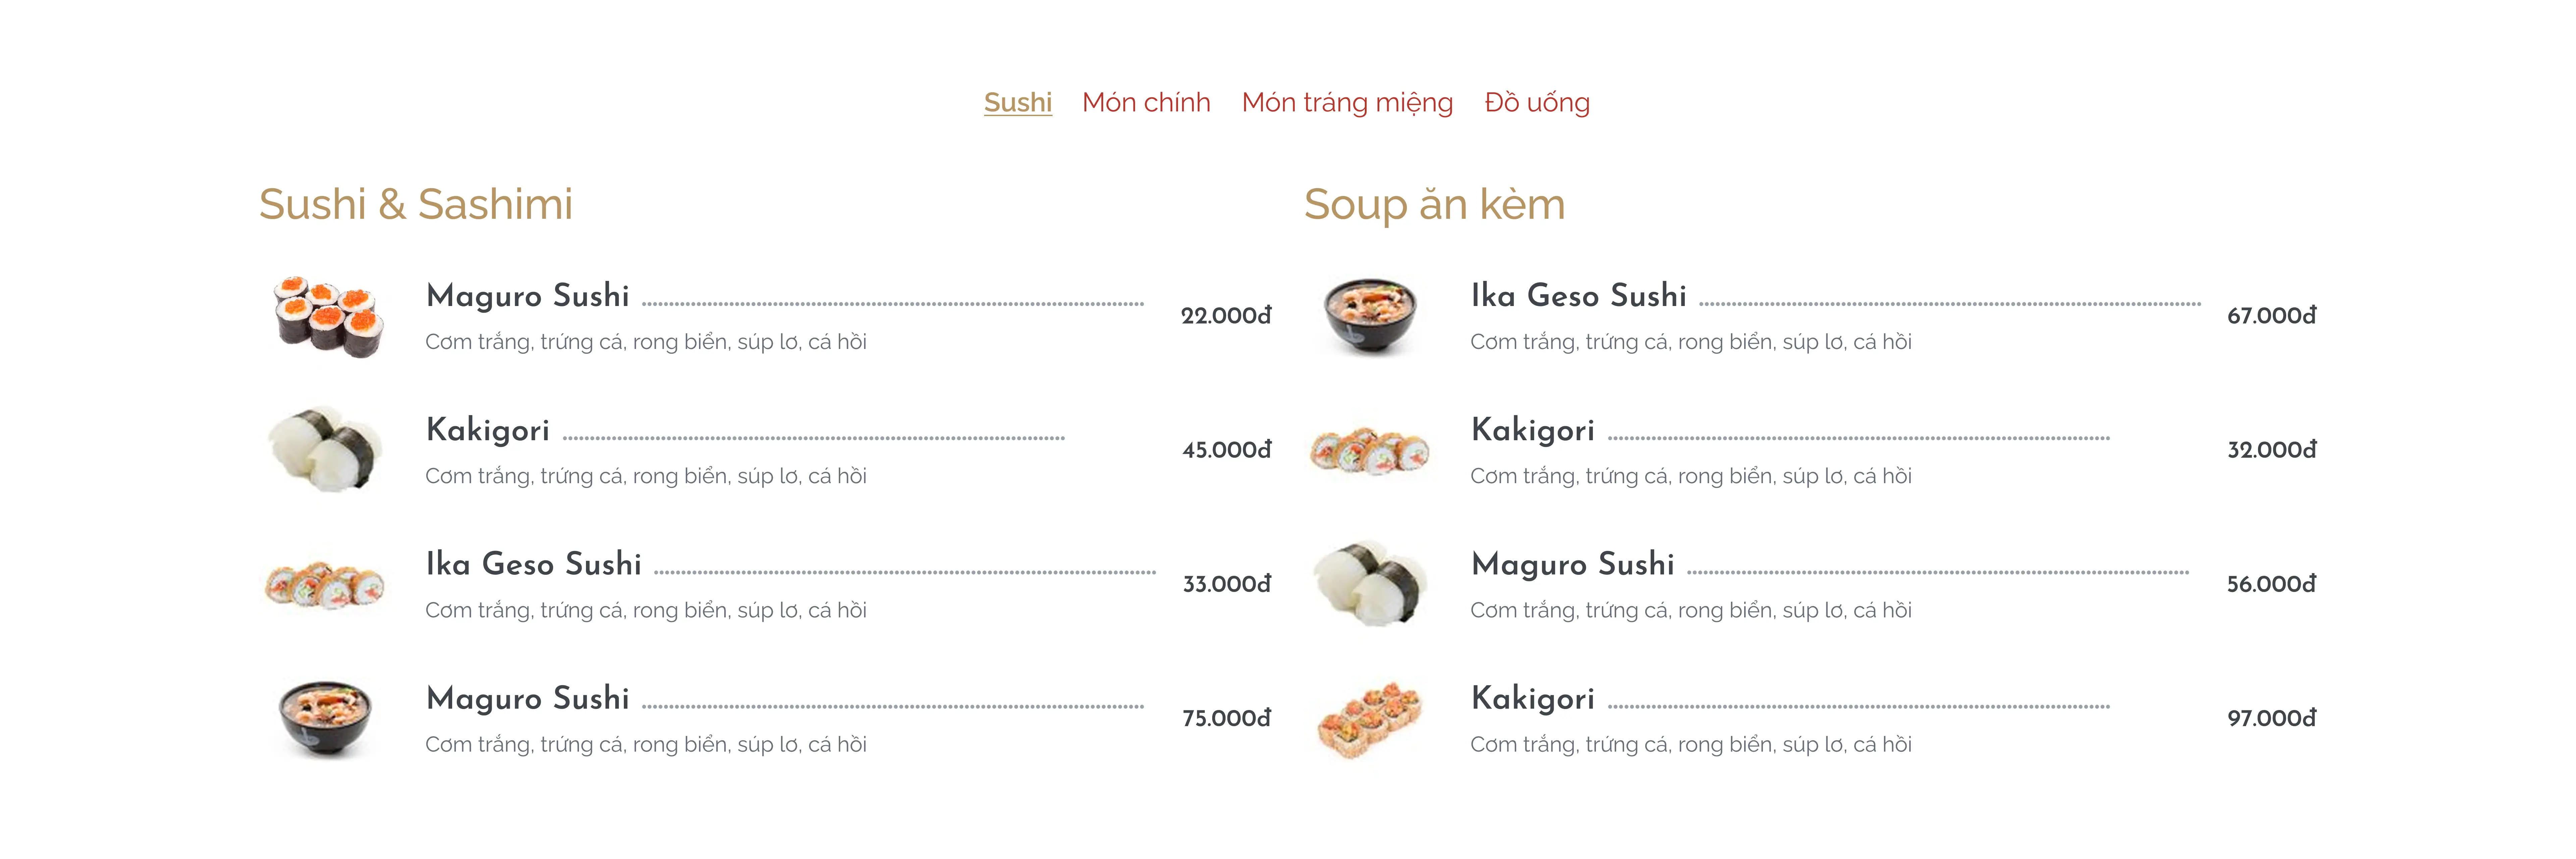Click the Maguro Sushi title priced 22.000đ
Viewport: 2576px width, 859px height.
(x=527, y=296)
